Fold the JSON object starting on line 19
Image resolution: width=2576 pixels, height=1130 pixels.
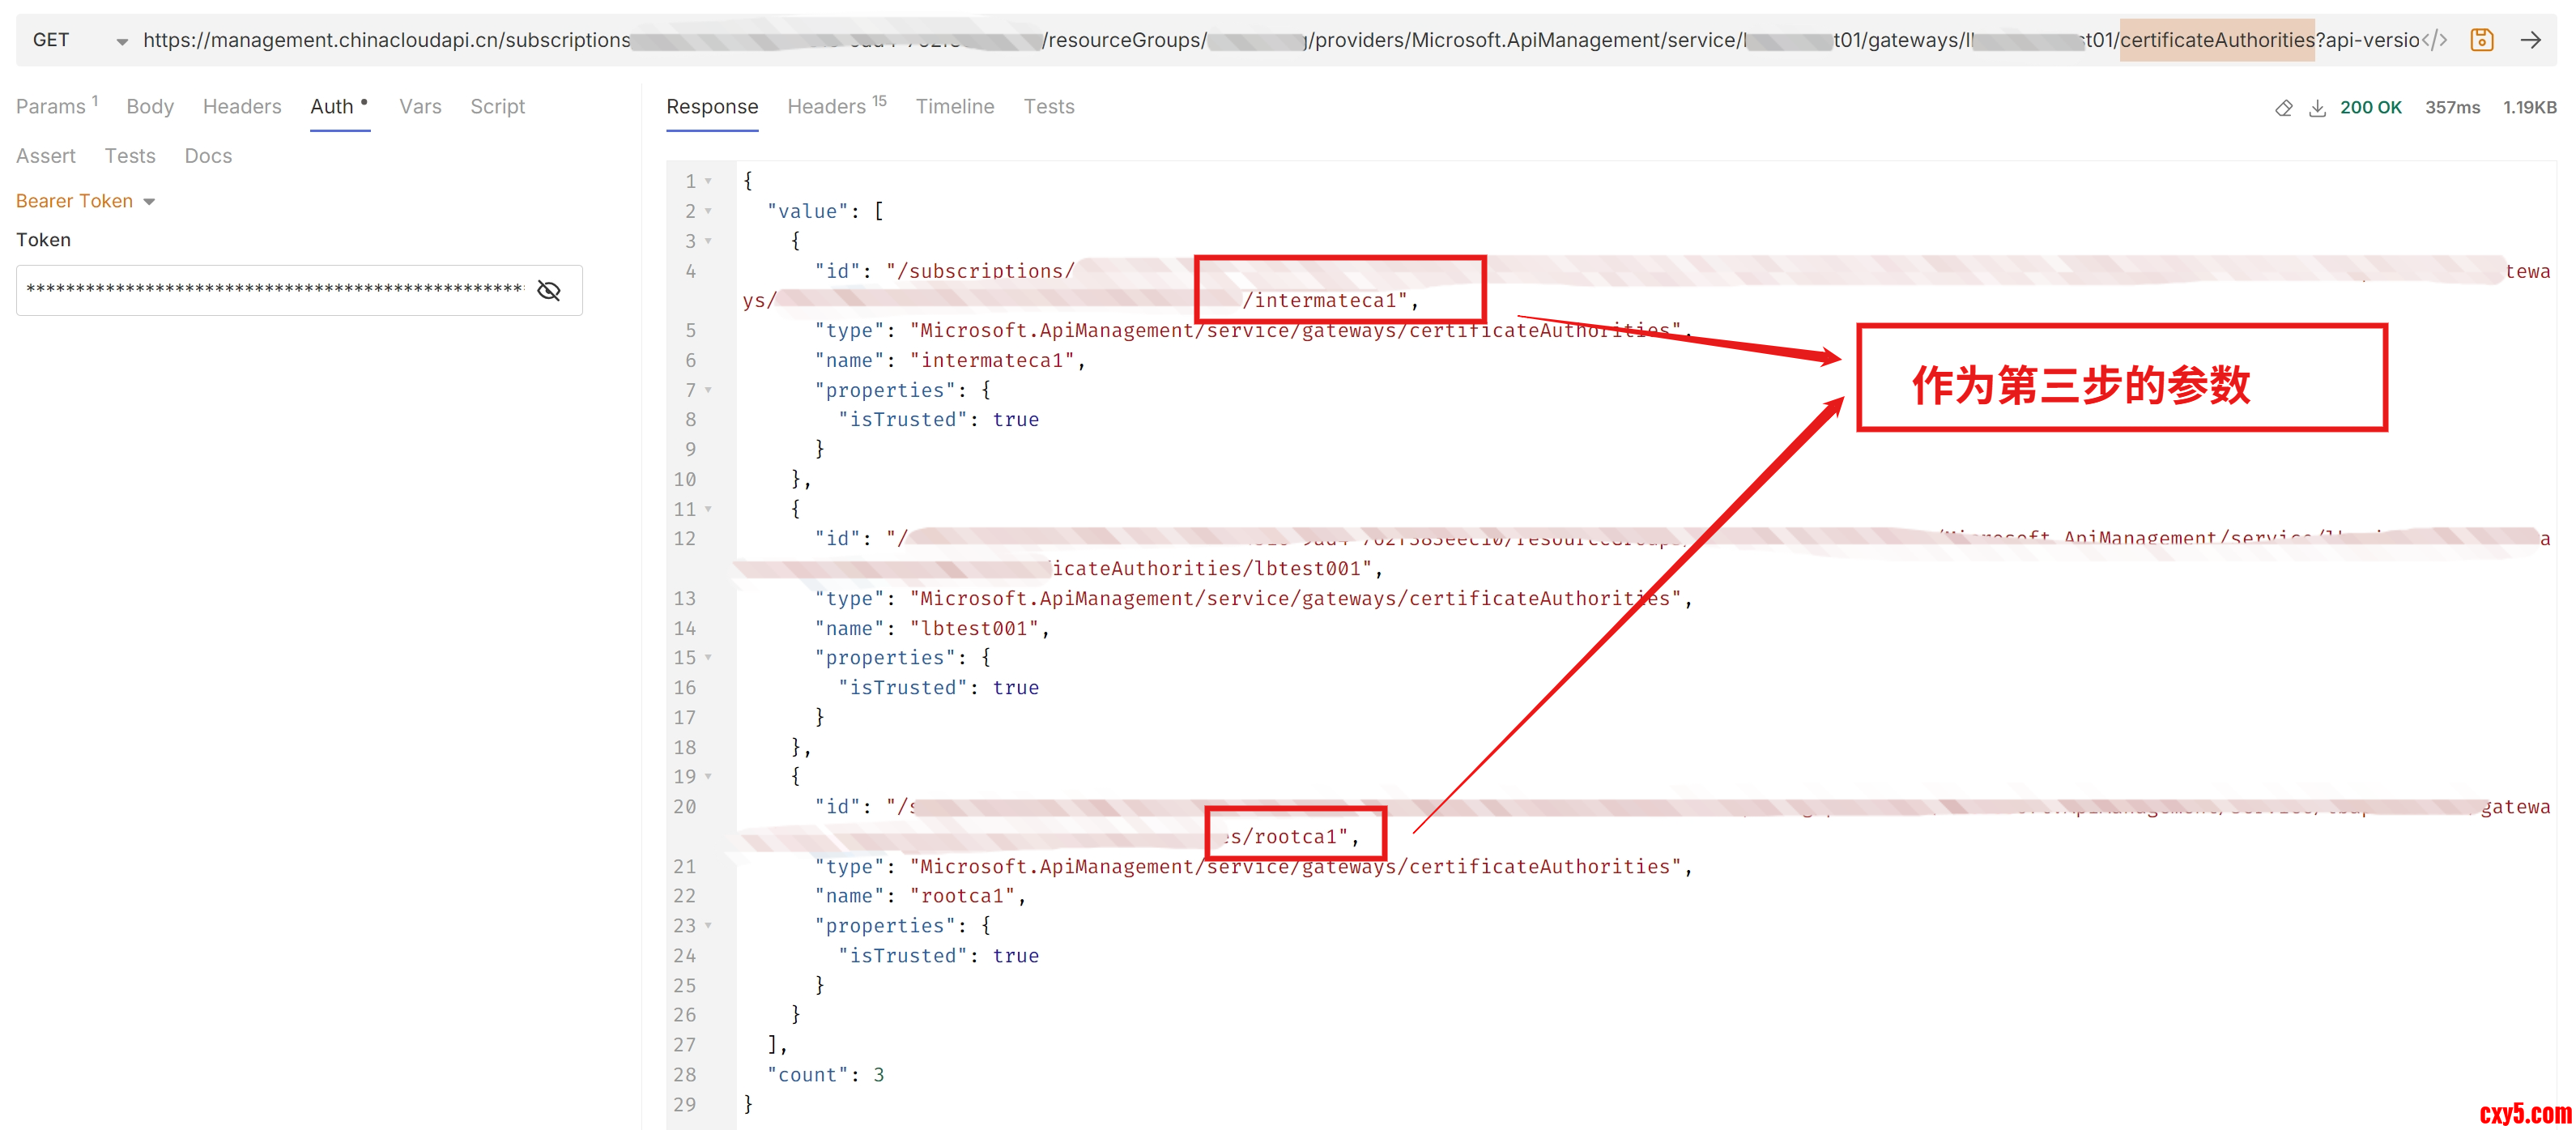click(708, 776)
